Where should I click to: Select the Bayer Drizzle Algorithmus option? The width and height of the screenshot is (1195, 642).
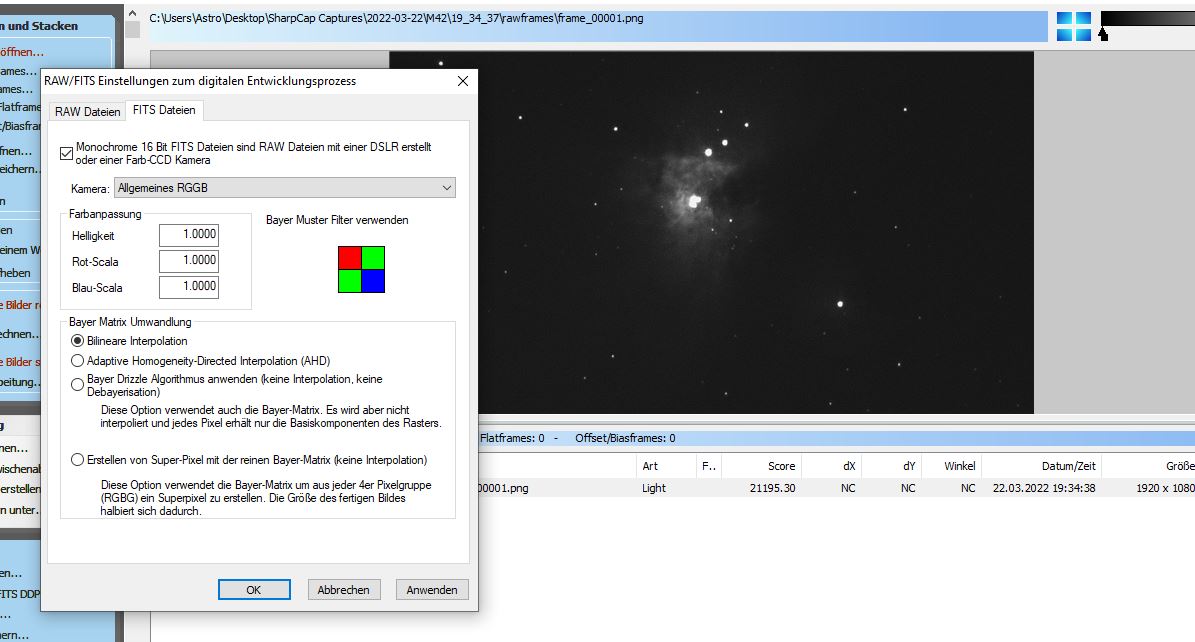(77, 385)
